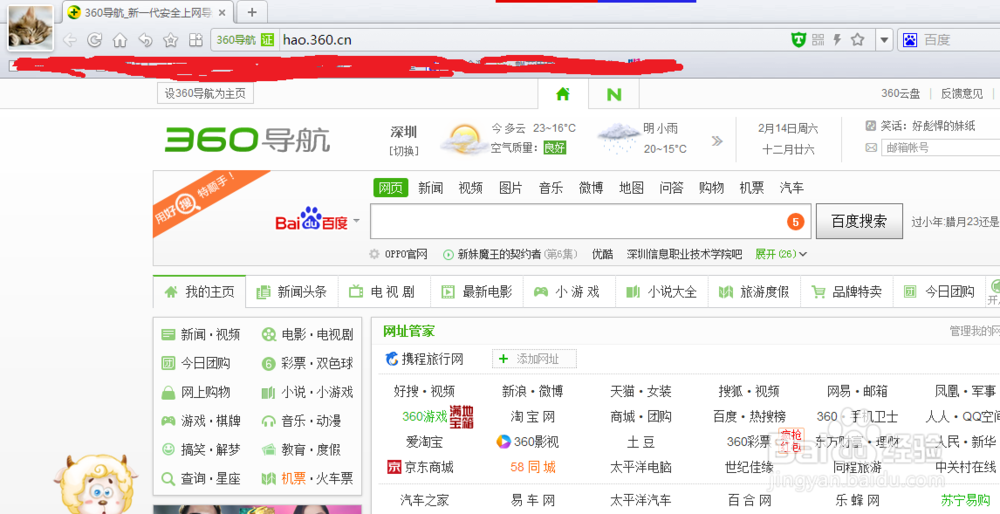
Task: Open the 今日团购 navigation tab
Action: (939, 291)
